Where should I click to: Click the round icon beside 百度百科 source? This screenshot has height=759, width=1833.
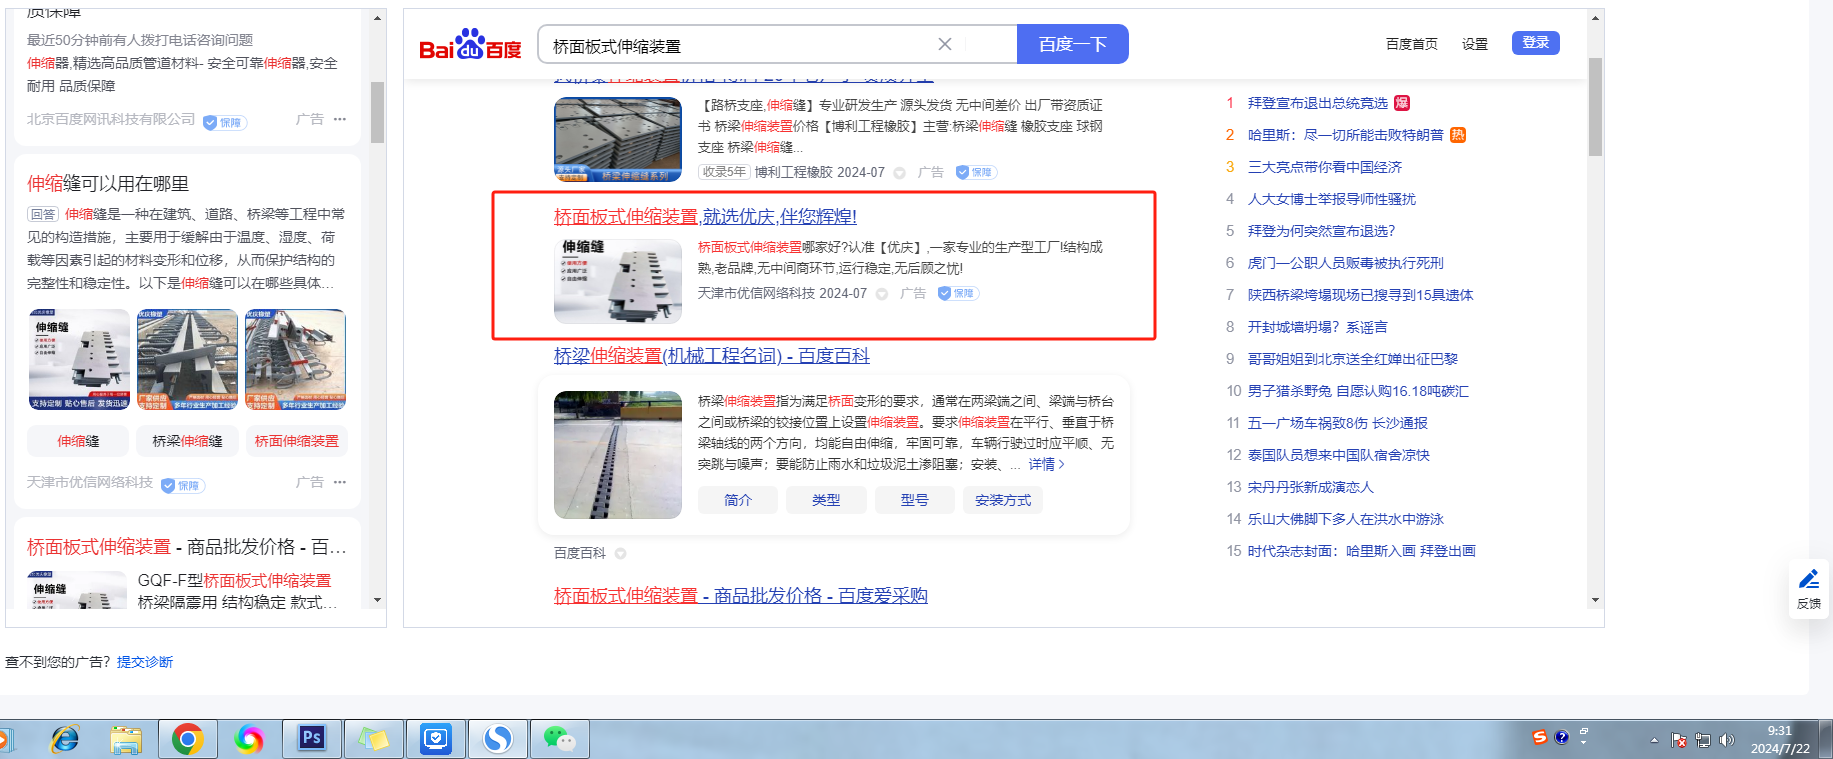tap(620, 553)
